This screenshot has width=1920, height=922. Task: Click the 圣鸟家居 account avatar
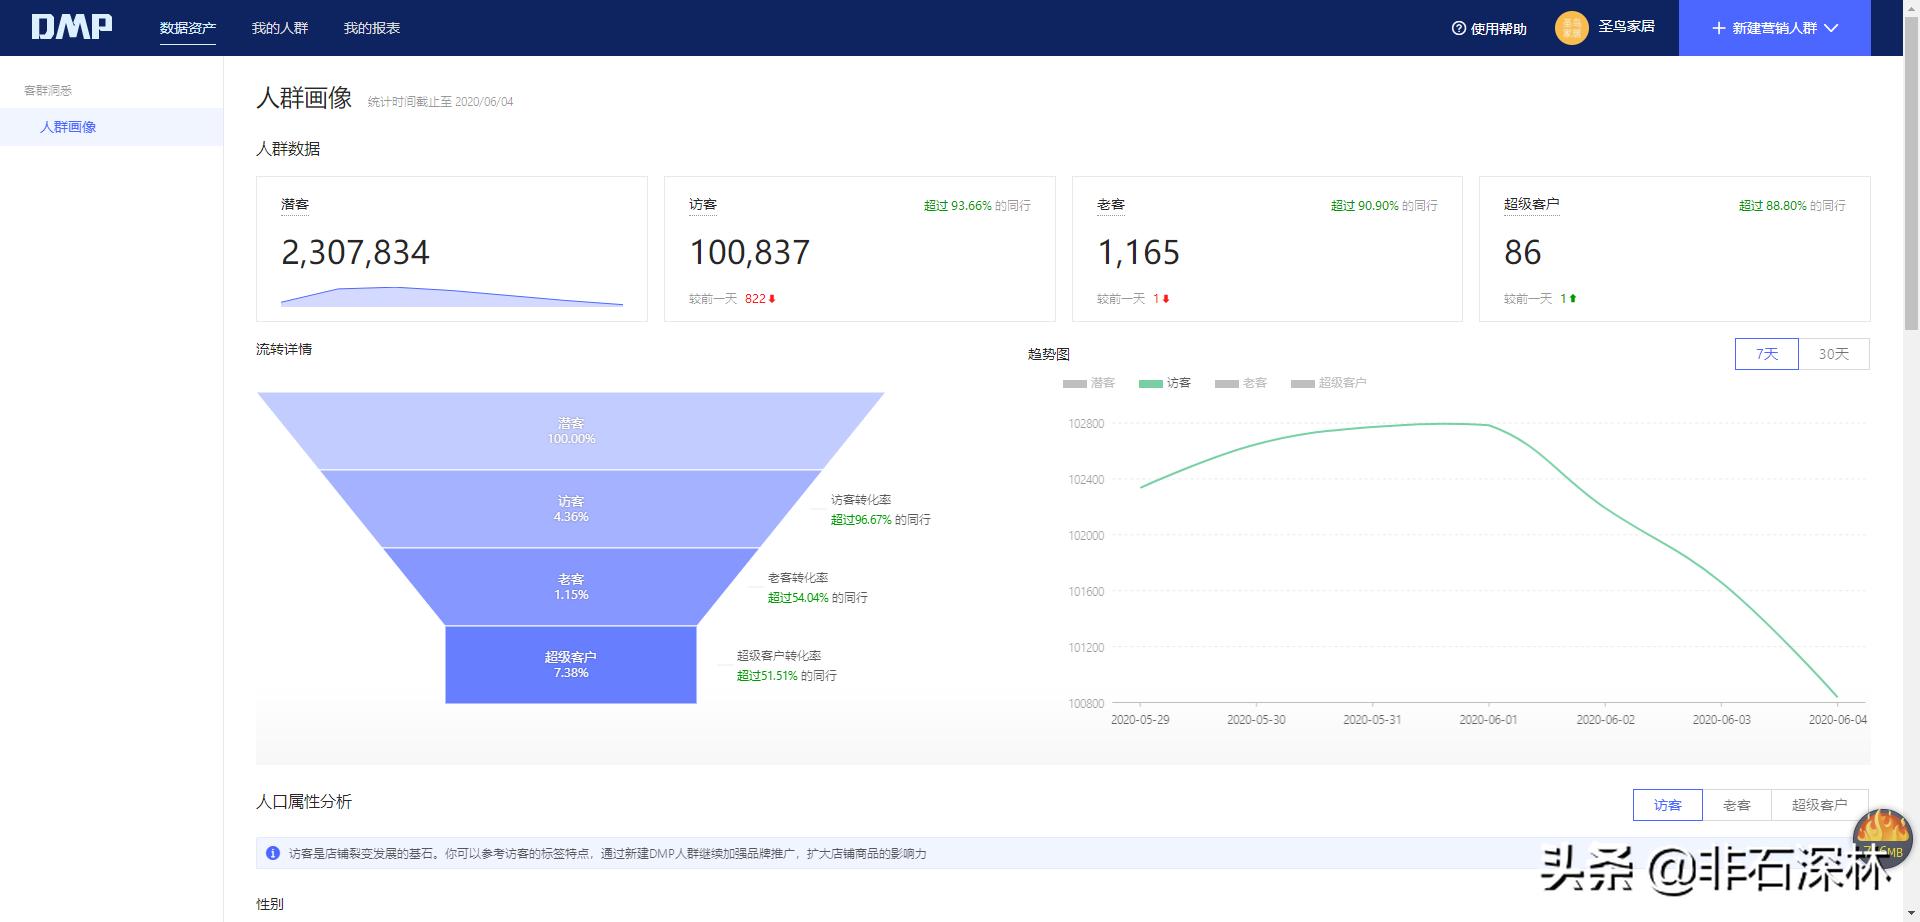click(1571, 28)
